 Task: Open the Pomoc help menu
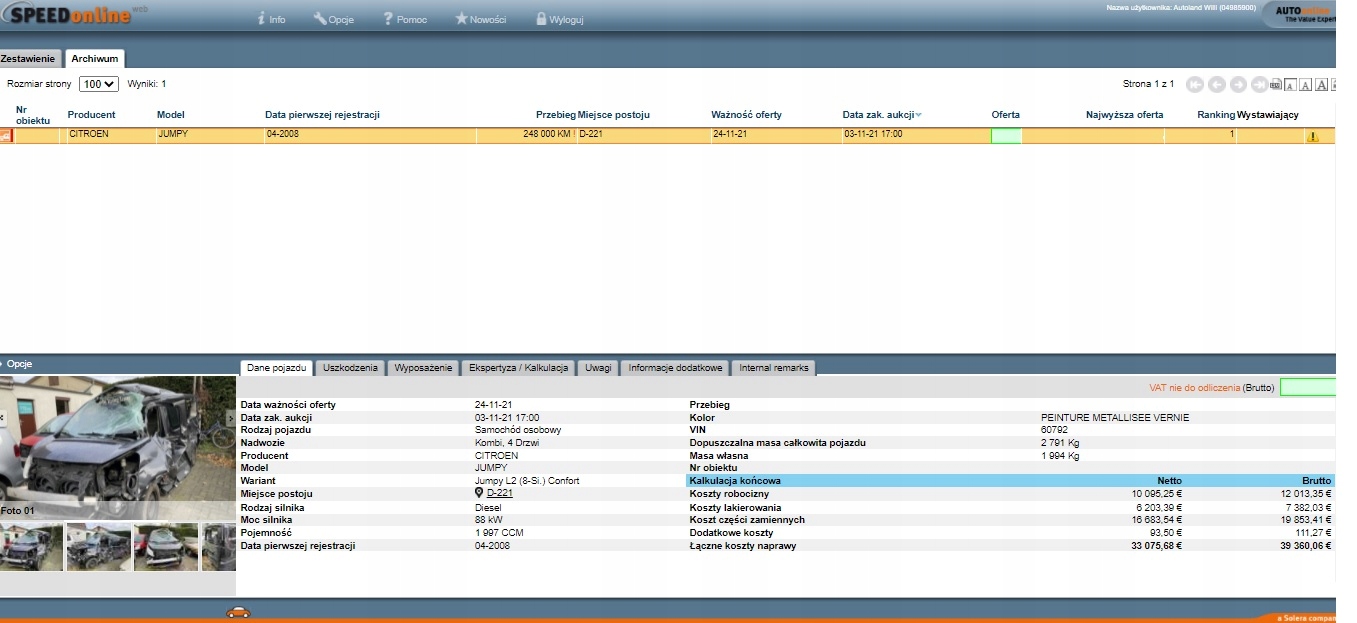tap(404, 19)
